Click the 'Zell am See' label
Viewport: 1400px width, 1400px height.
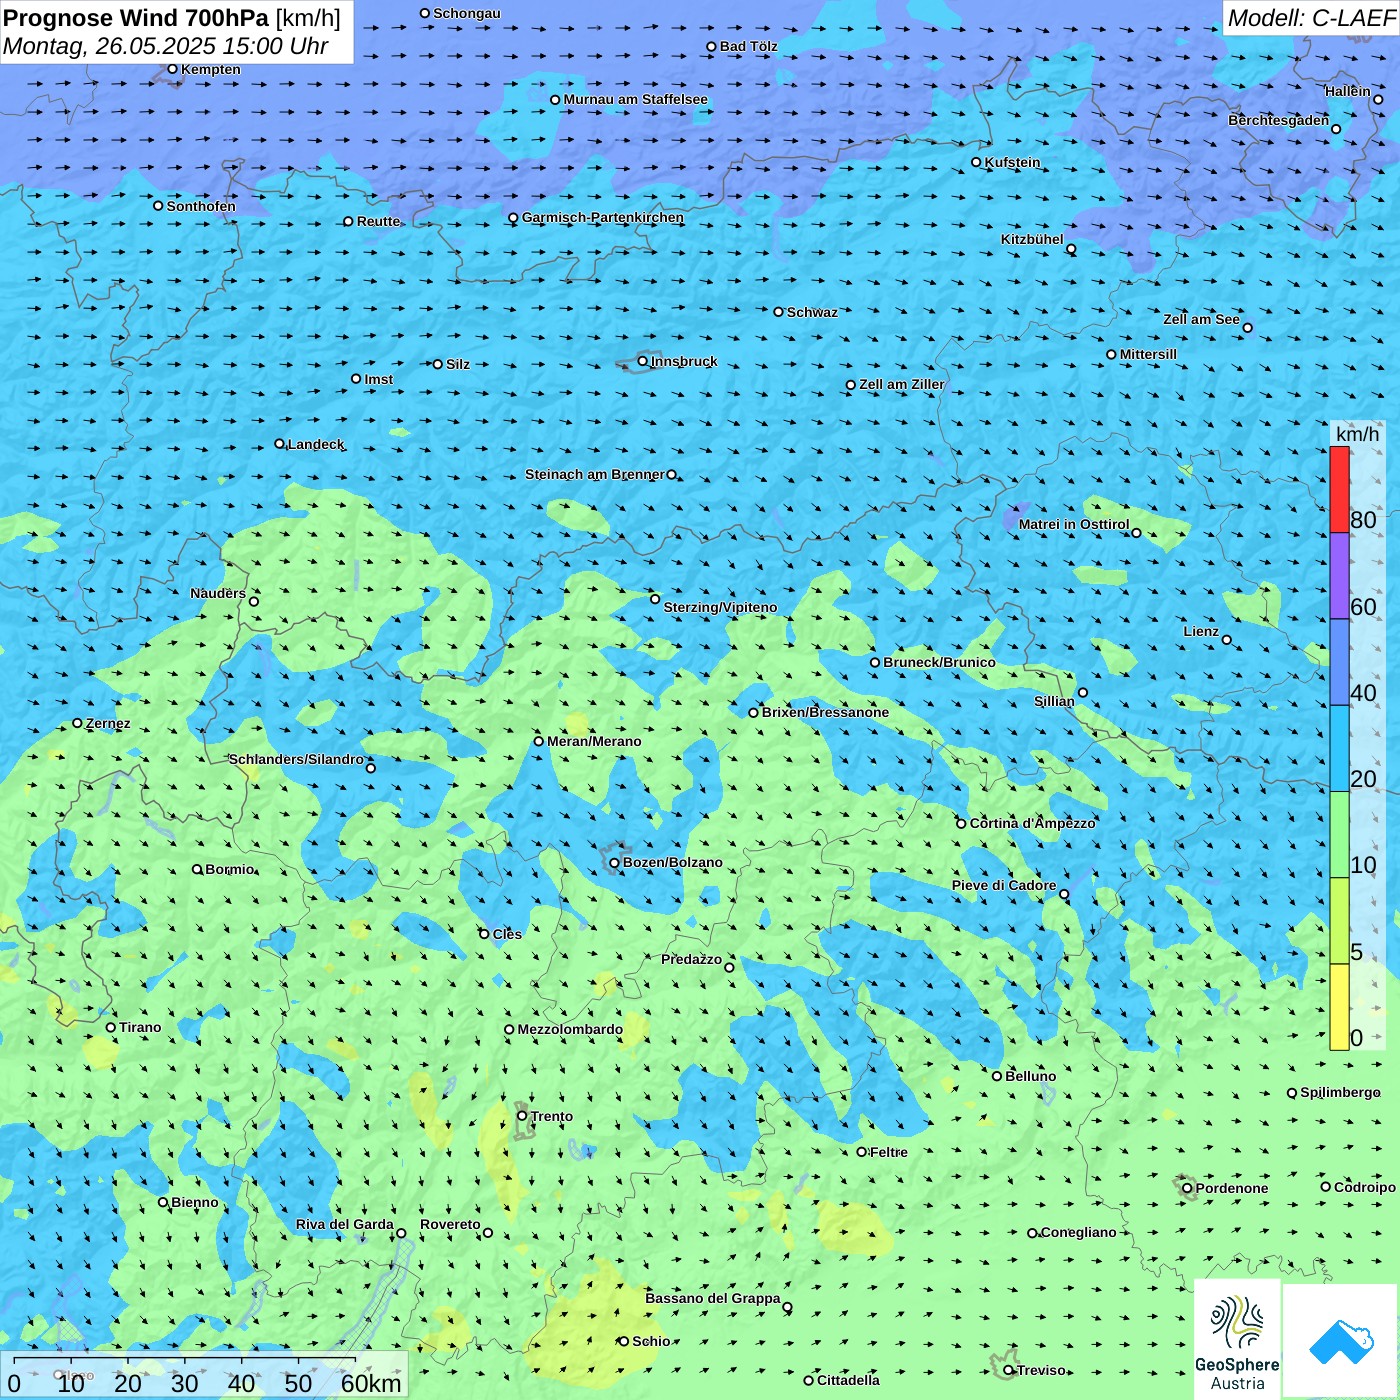click(1201, 319)
